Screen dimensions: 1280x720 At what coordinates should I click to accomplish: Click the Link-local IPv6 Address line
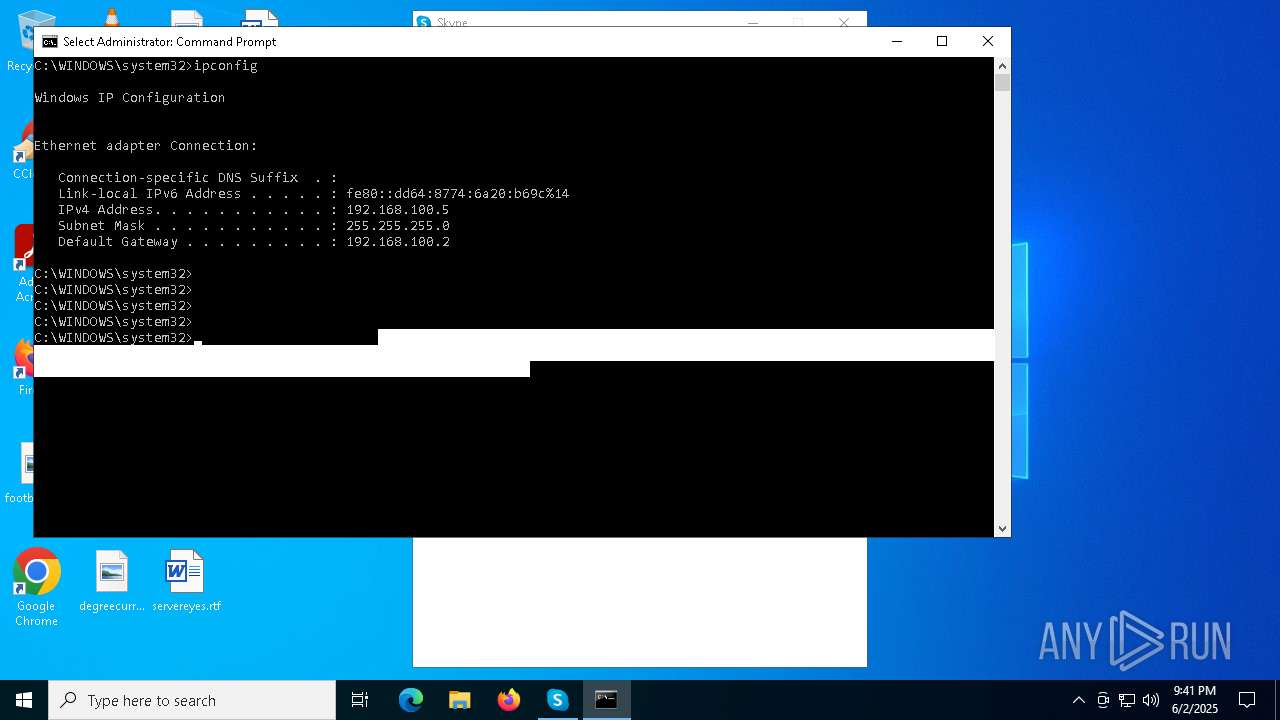(313, 194)
